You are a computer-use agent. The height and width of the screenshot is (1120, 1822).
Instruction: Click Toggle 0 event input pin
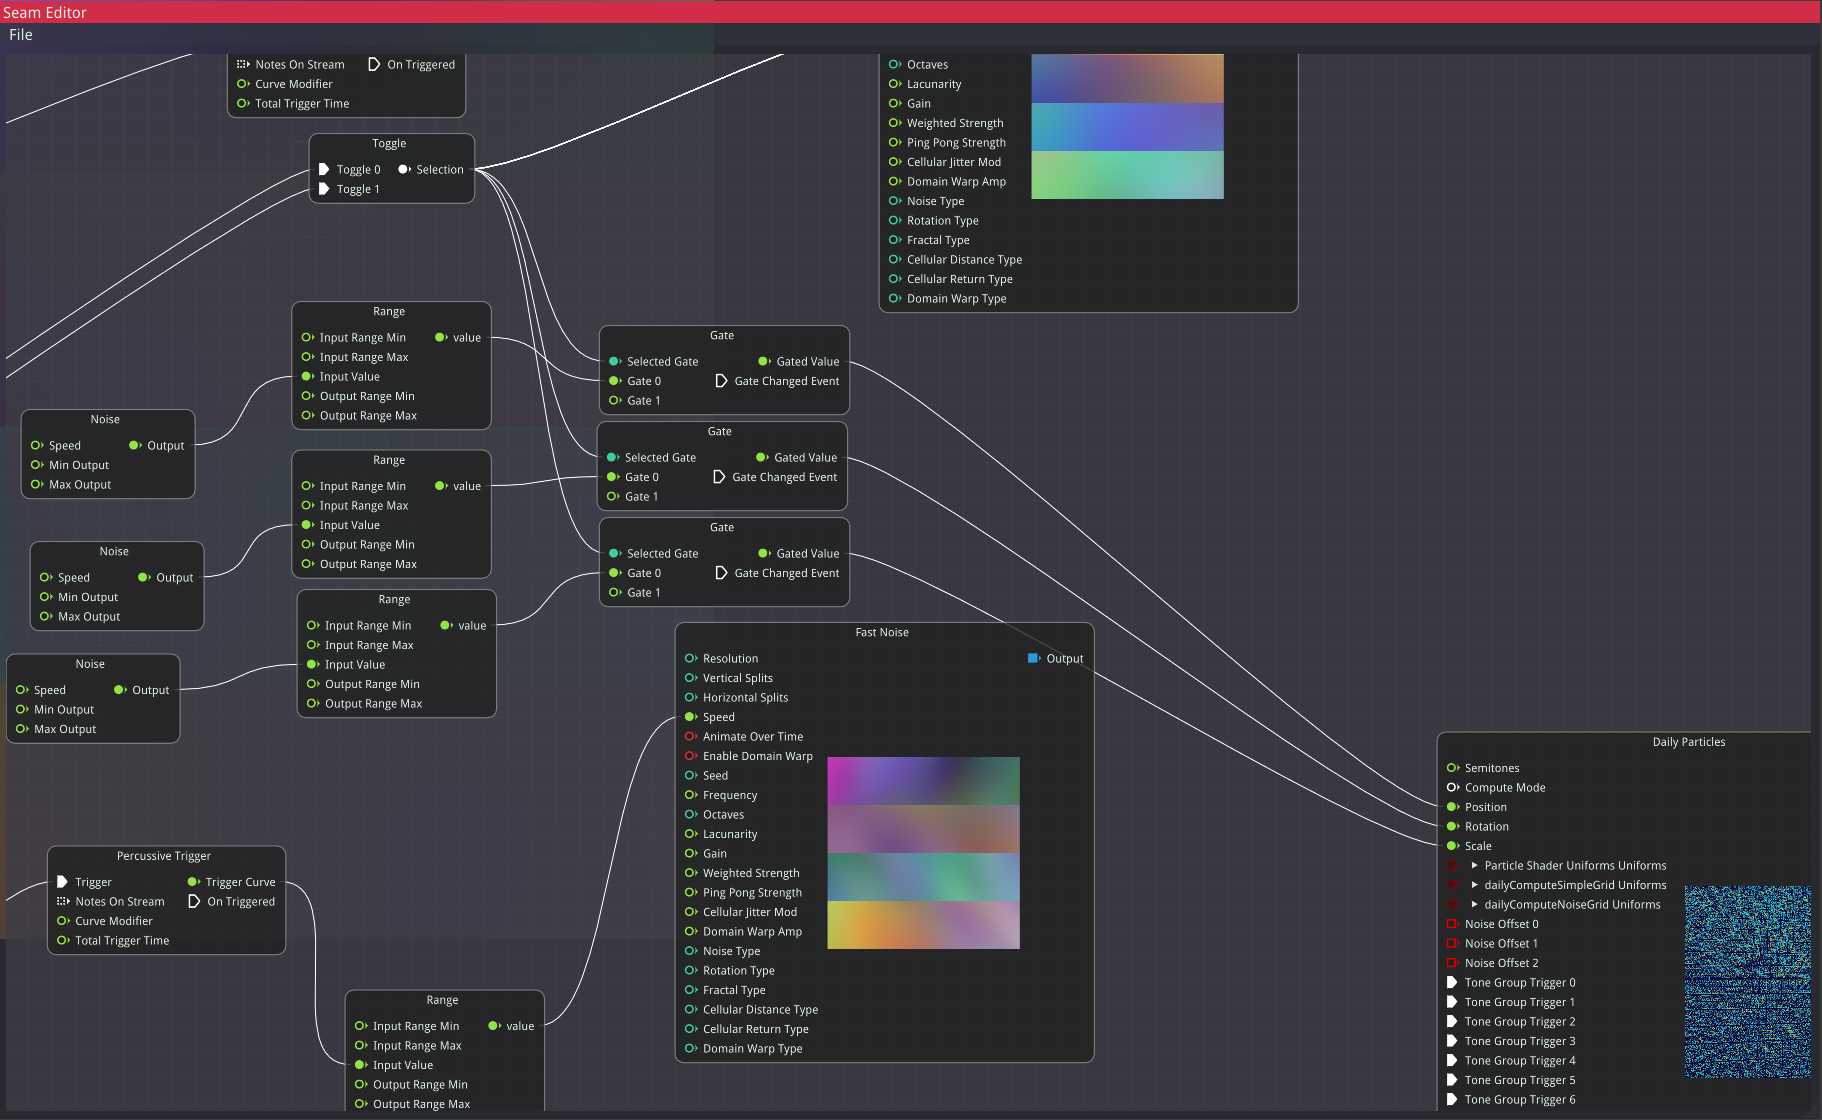(324, 170)
